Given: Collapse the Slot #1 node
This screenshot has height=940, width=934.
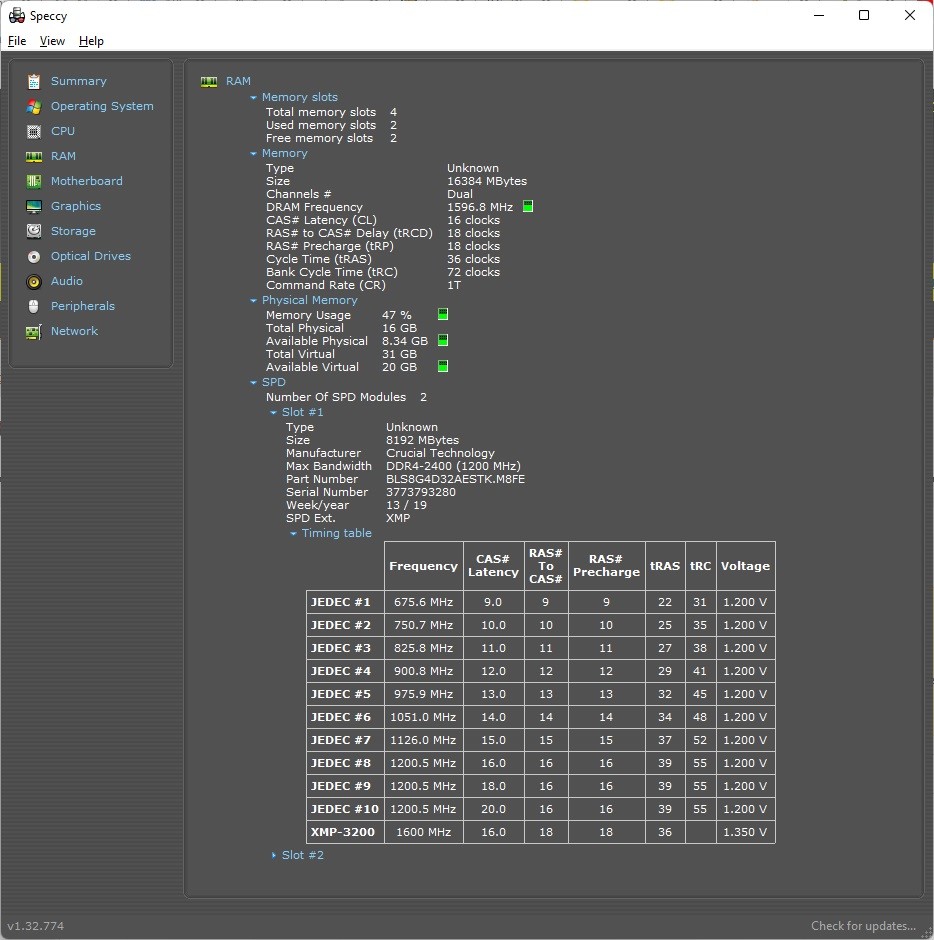Looking at the screenshot, I should click(x=273, y=412).
